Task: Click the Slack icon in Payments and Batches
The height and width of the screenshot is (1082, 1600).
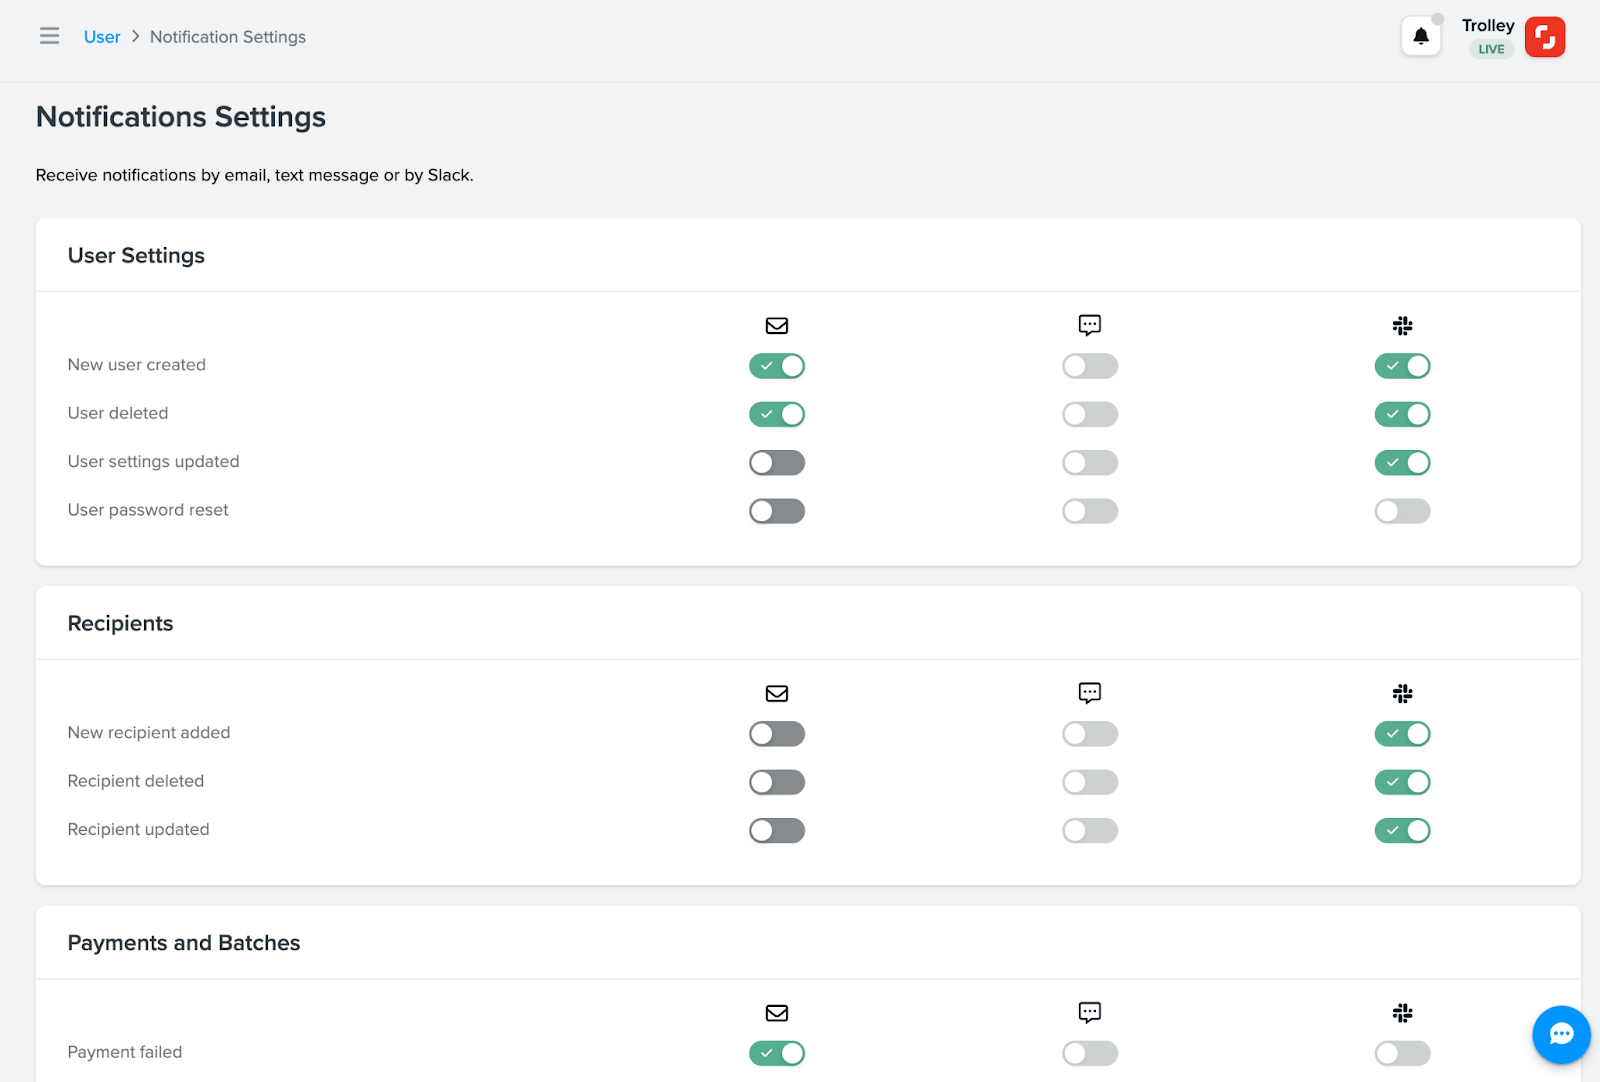Action: click(x=1402, y=1013)
